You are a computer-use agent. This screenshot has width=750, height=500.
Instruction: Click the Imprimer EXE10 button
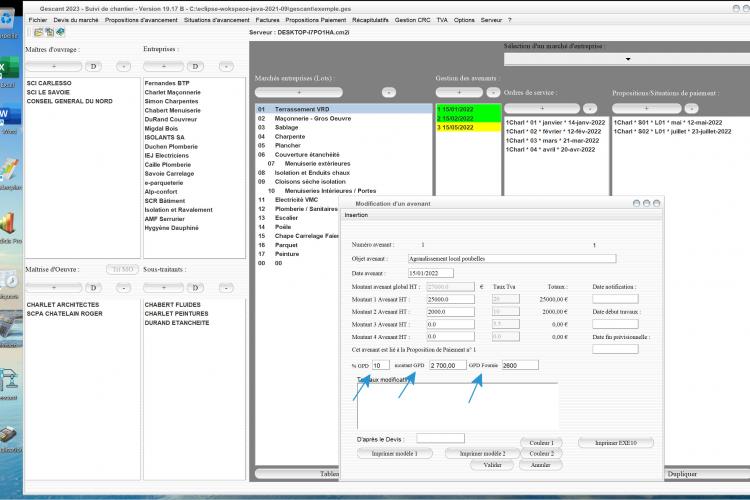(616, 443)
